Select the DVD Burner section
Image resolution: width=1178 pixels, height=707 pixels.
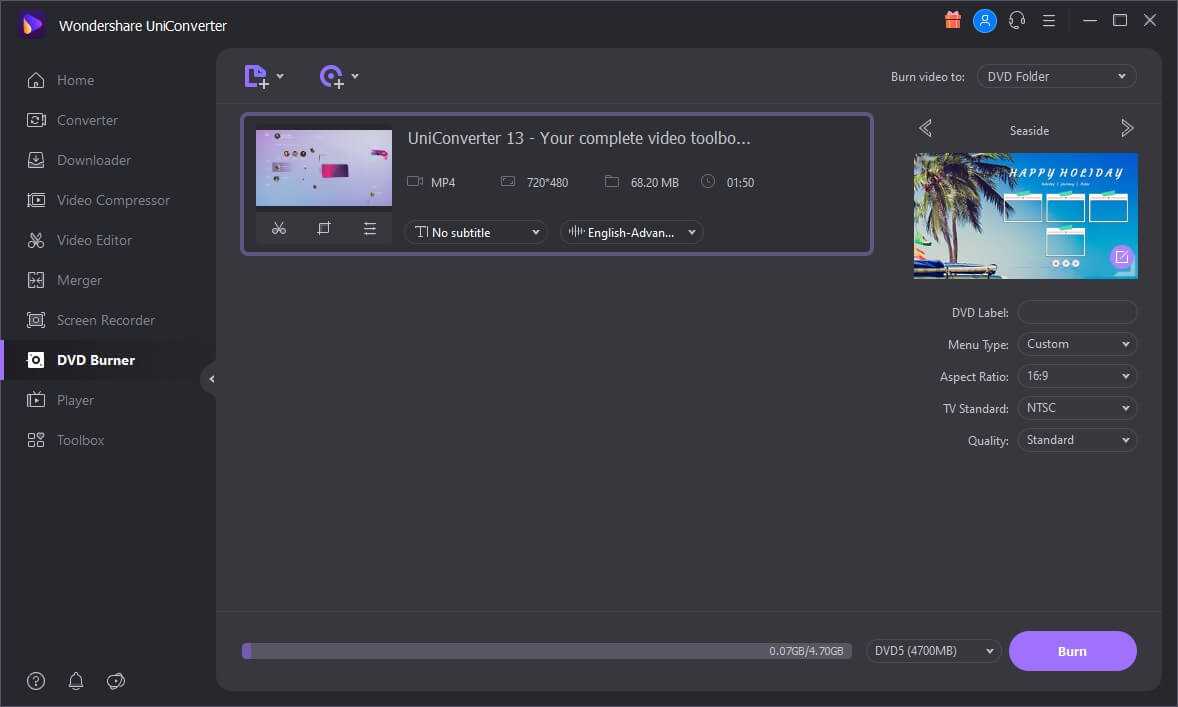click(108, 360)
